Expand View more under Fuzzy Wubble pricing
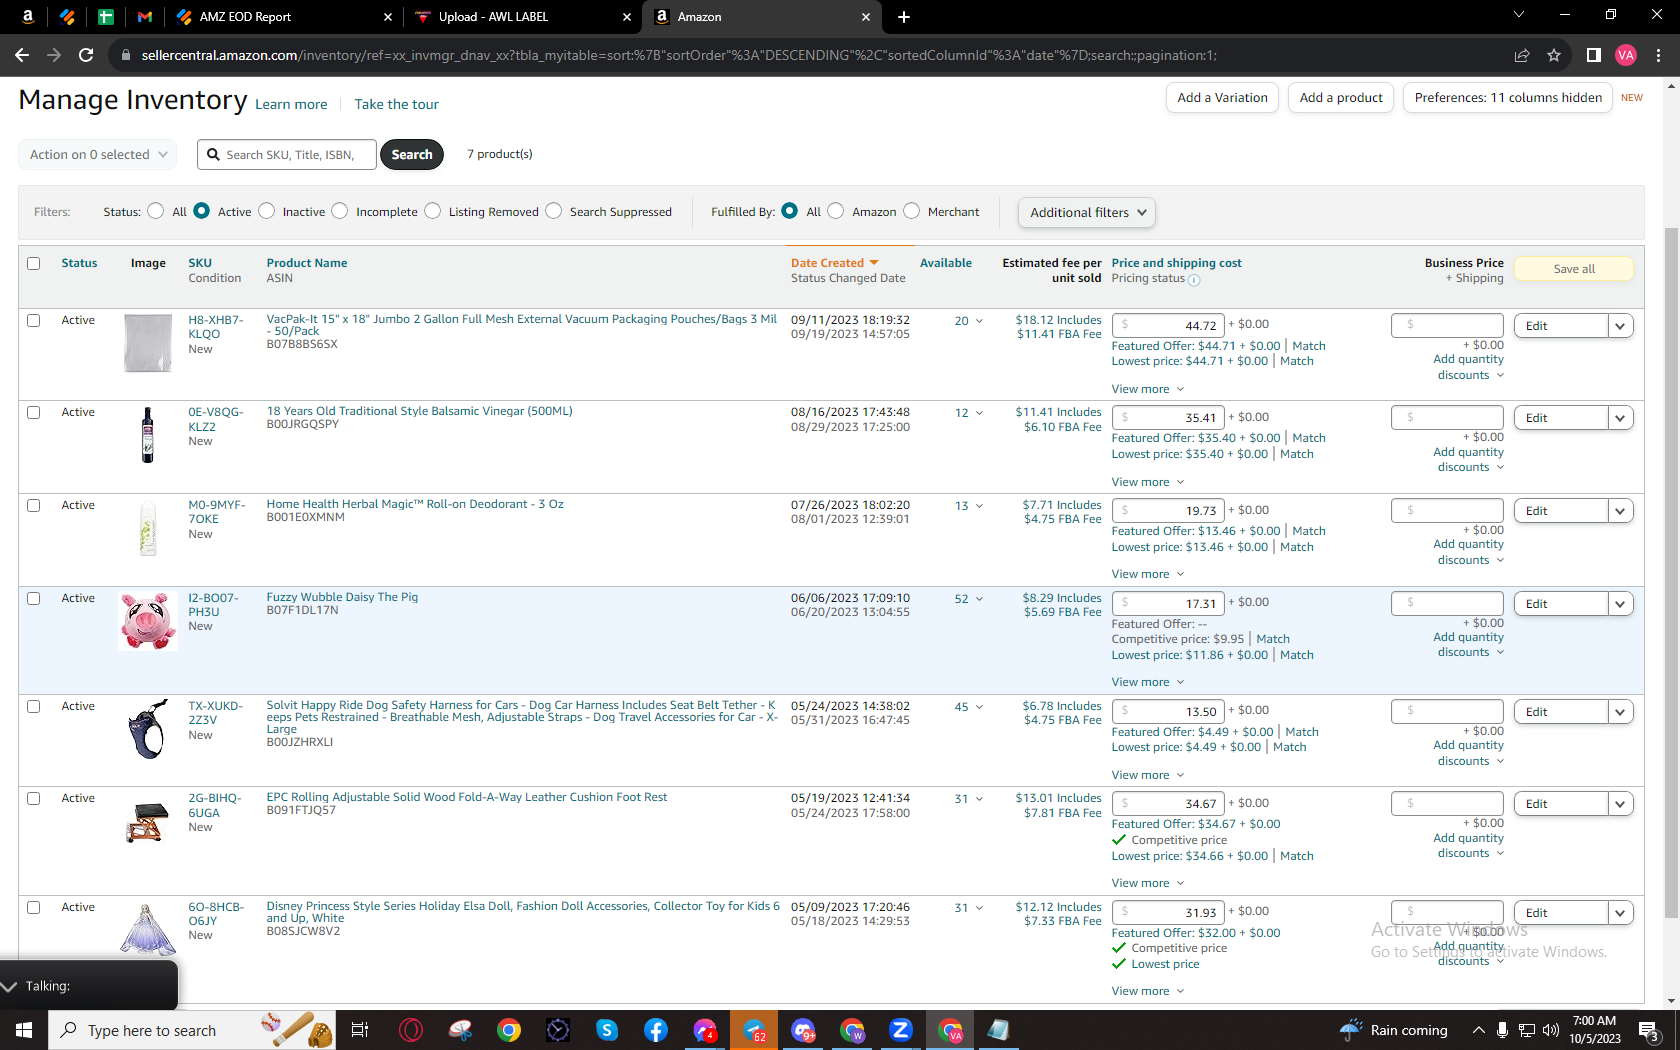This screenshot has height=1050, width=1680. click(x=1147, y=682)
